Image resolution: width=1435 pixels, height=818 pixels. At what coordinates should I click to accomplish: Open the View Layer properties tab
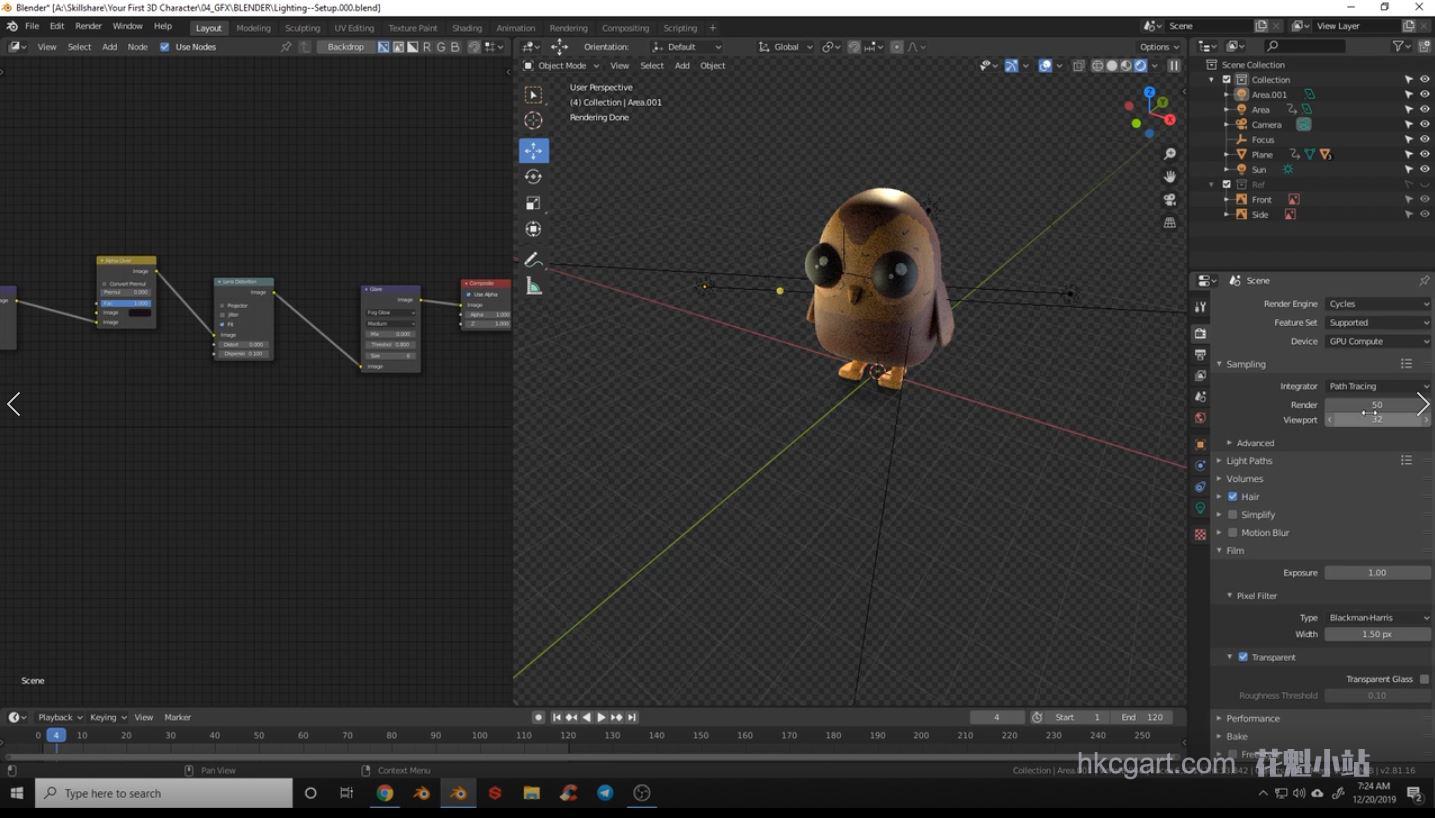pos(1200,375)
